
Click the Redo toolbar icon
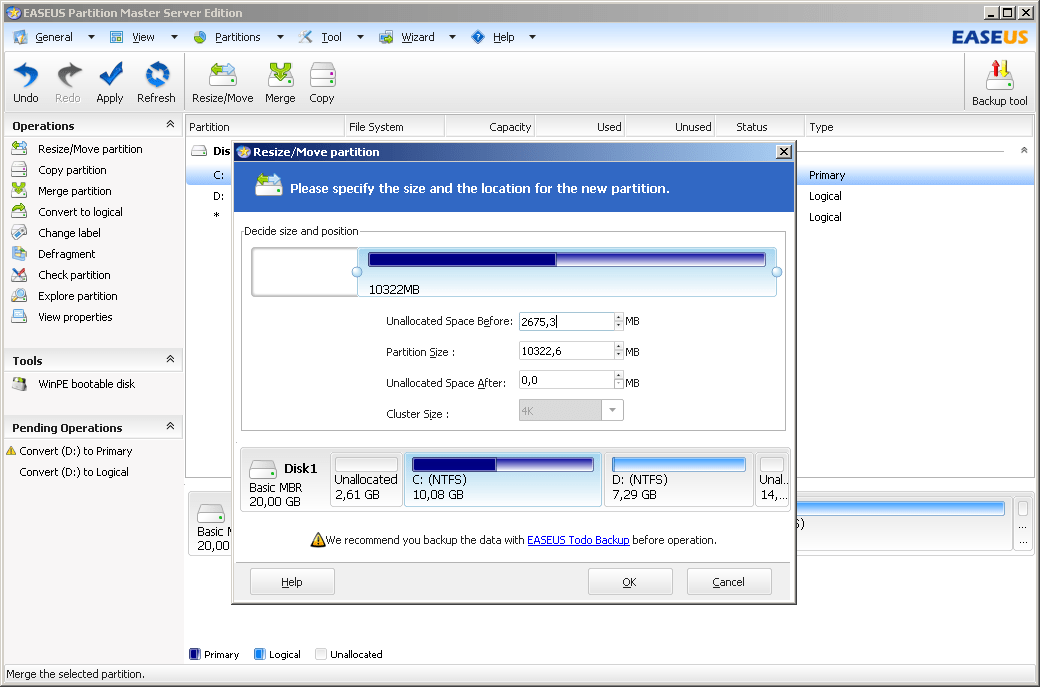67,82
